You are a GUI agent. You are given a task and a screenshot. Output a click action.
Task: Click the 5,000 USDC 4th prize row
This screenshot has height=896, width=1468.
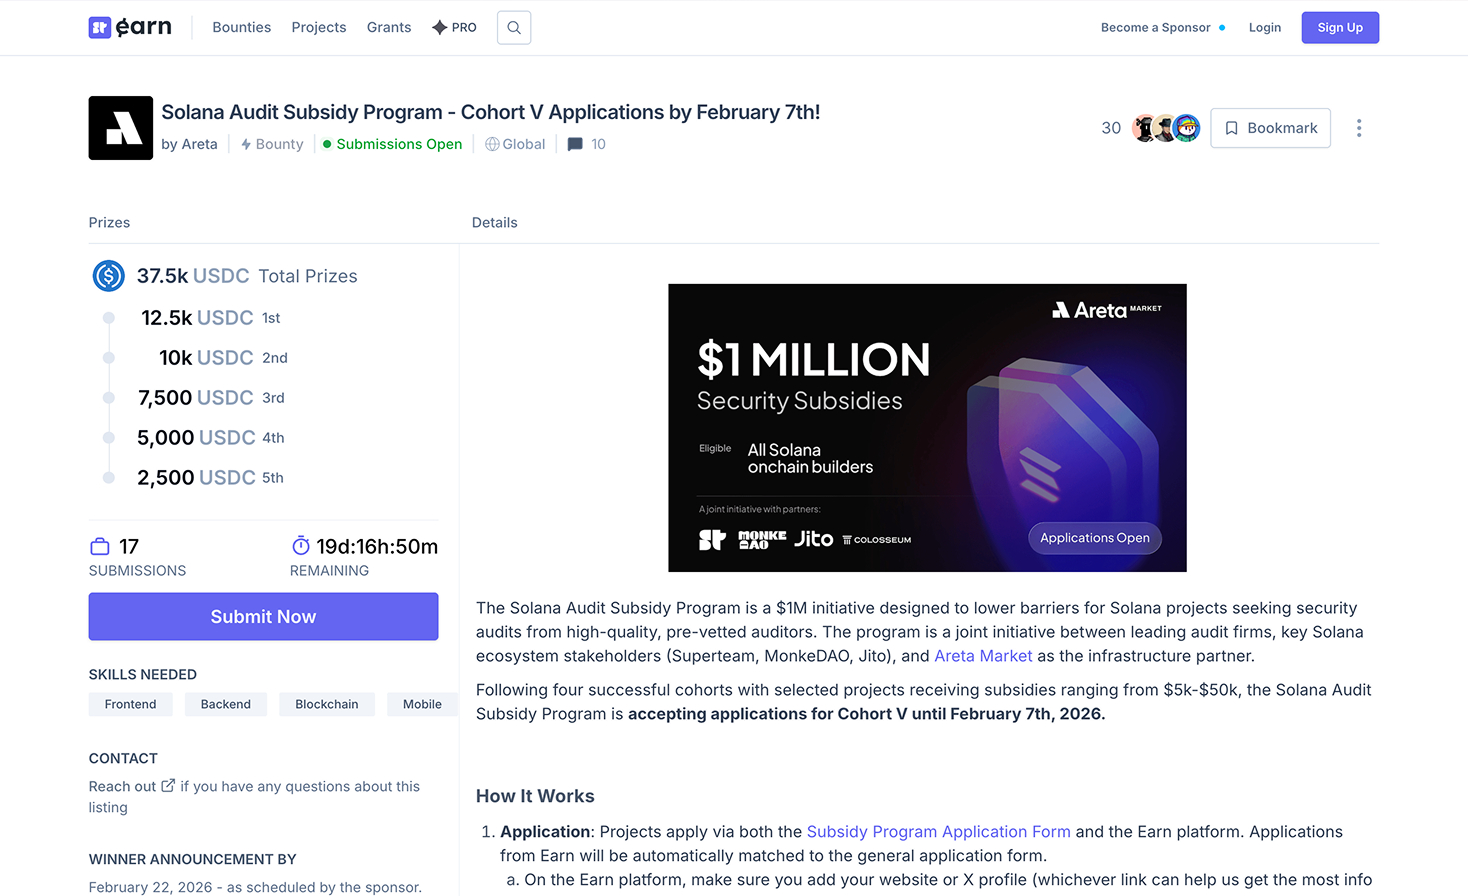(x=211, y=438)
